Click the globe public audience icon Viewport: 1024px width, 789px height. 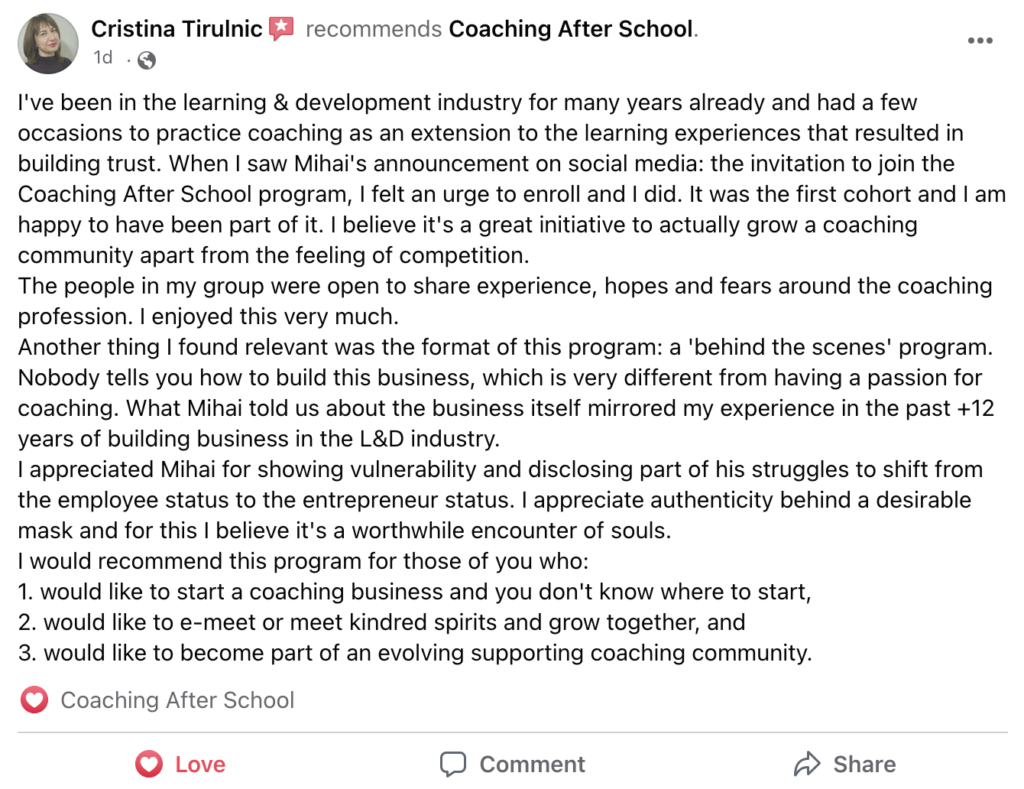coord(147,60)
